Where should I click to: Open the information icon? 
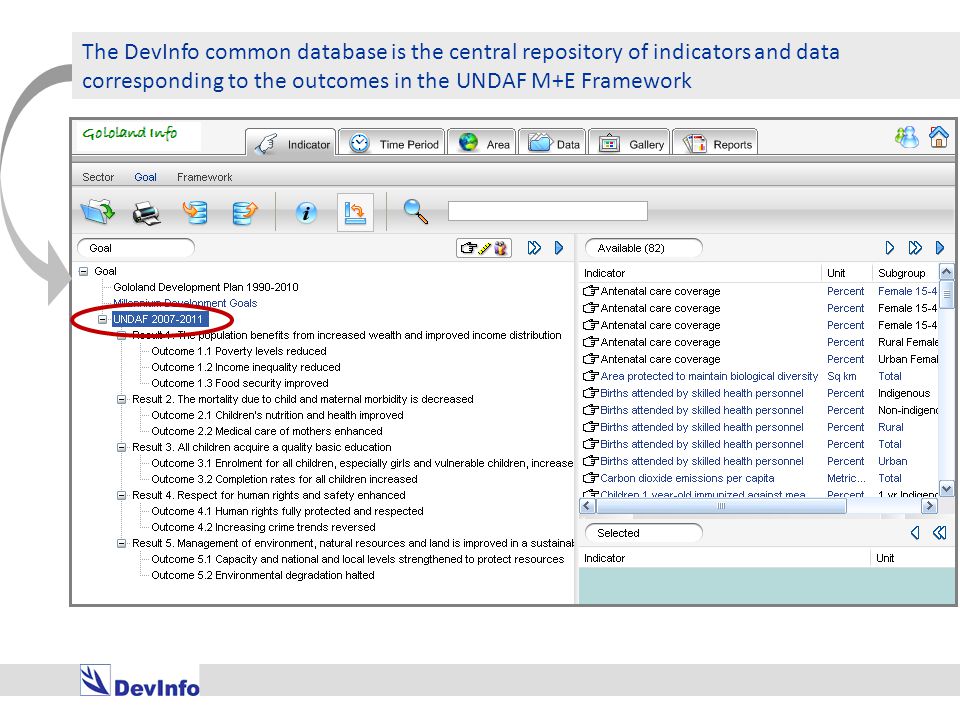306,212
